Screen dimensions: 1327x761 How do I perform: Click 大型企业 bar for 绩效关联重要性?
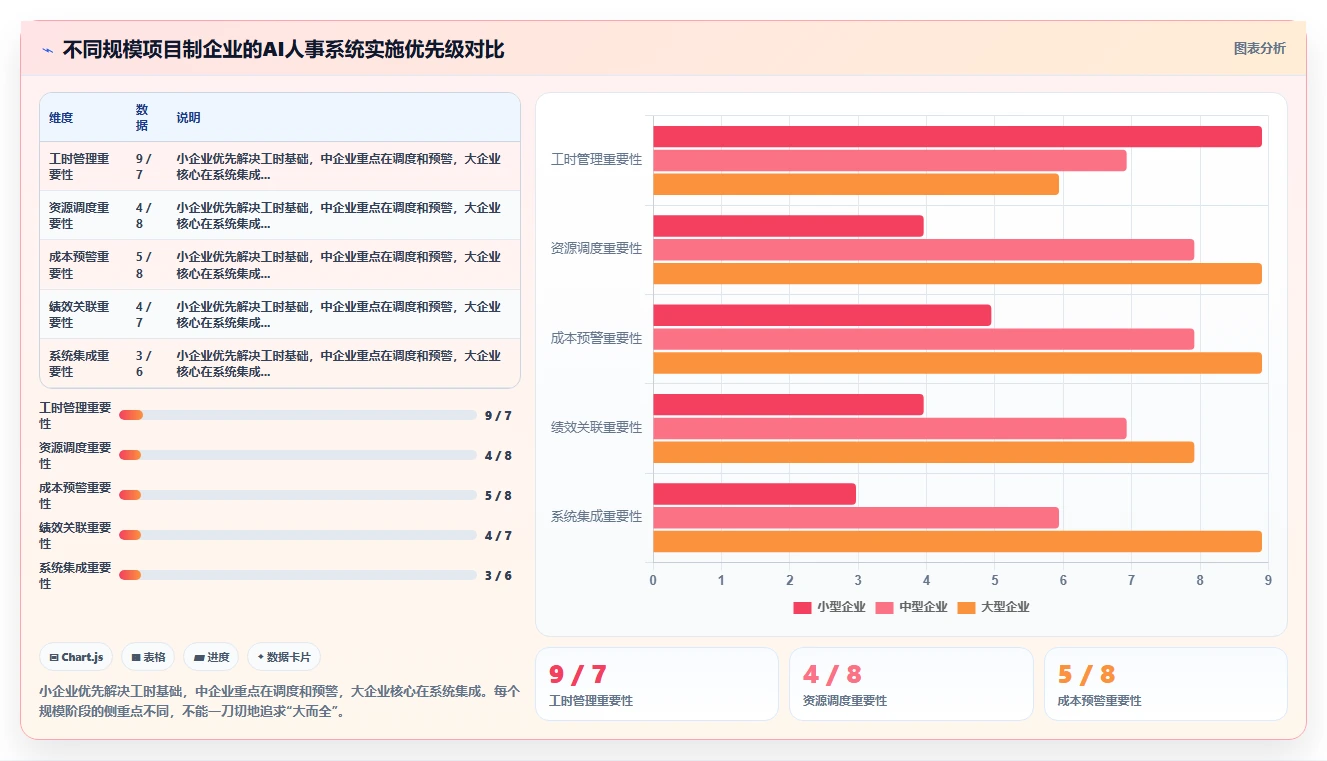click(x=923, y=452)
